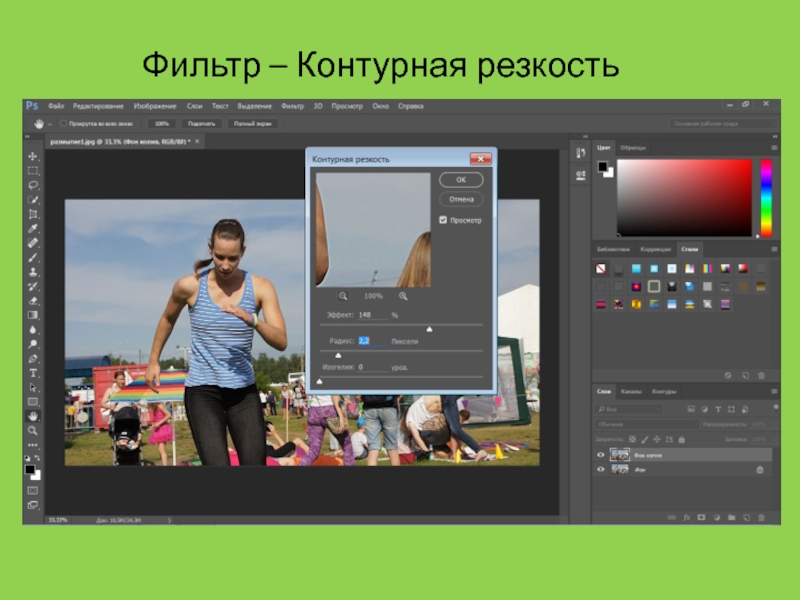Open the Styles panel flyout menu
The width and height of the screenshot is (800, 600).
coord(774,249)
